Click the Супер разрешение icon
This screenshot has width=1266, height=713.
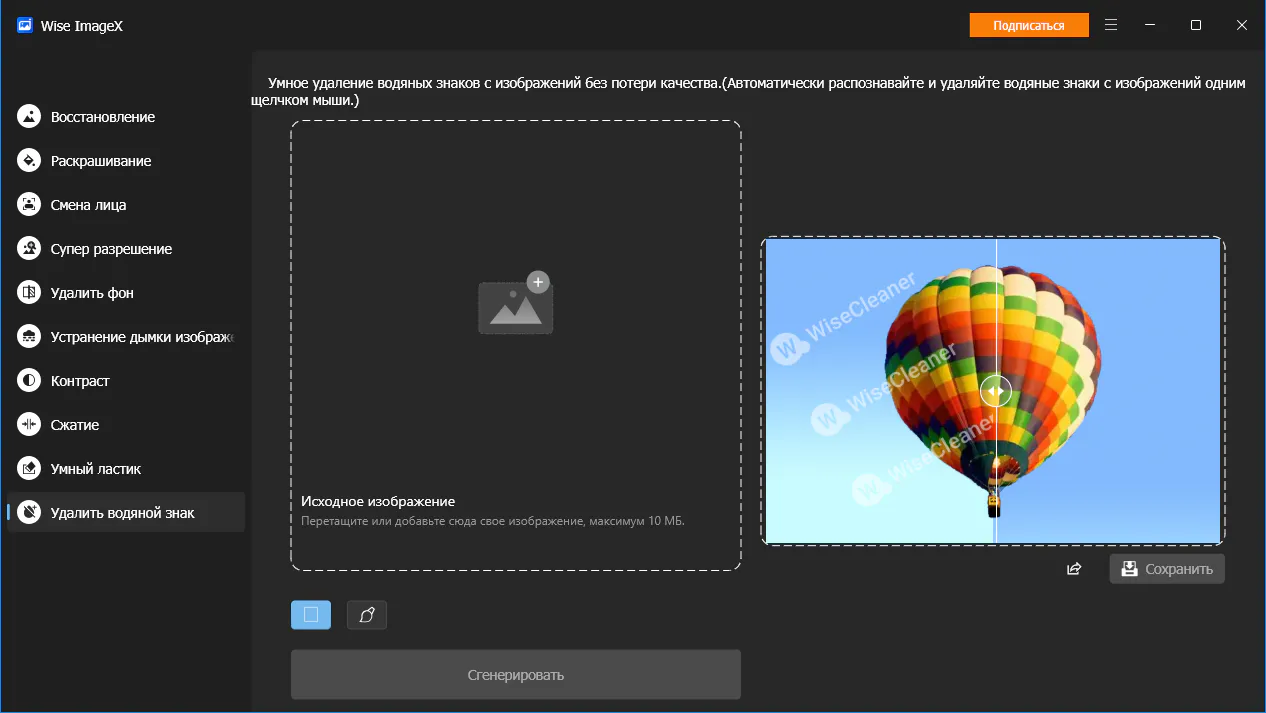(30, 249)
